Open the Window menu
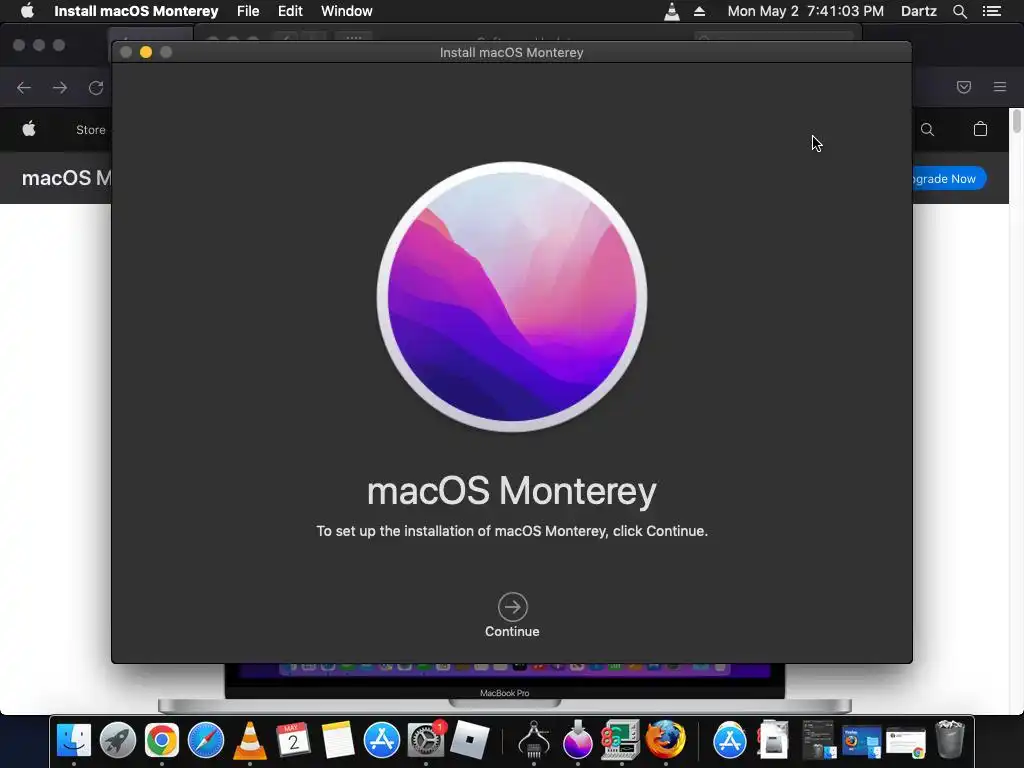Viewport: 1024px width, 768px height. (x=347, y=11)
